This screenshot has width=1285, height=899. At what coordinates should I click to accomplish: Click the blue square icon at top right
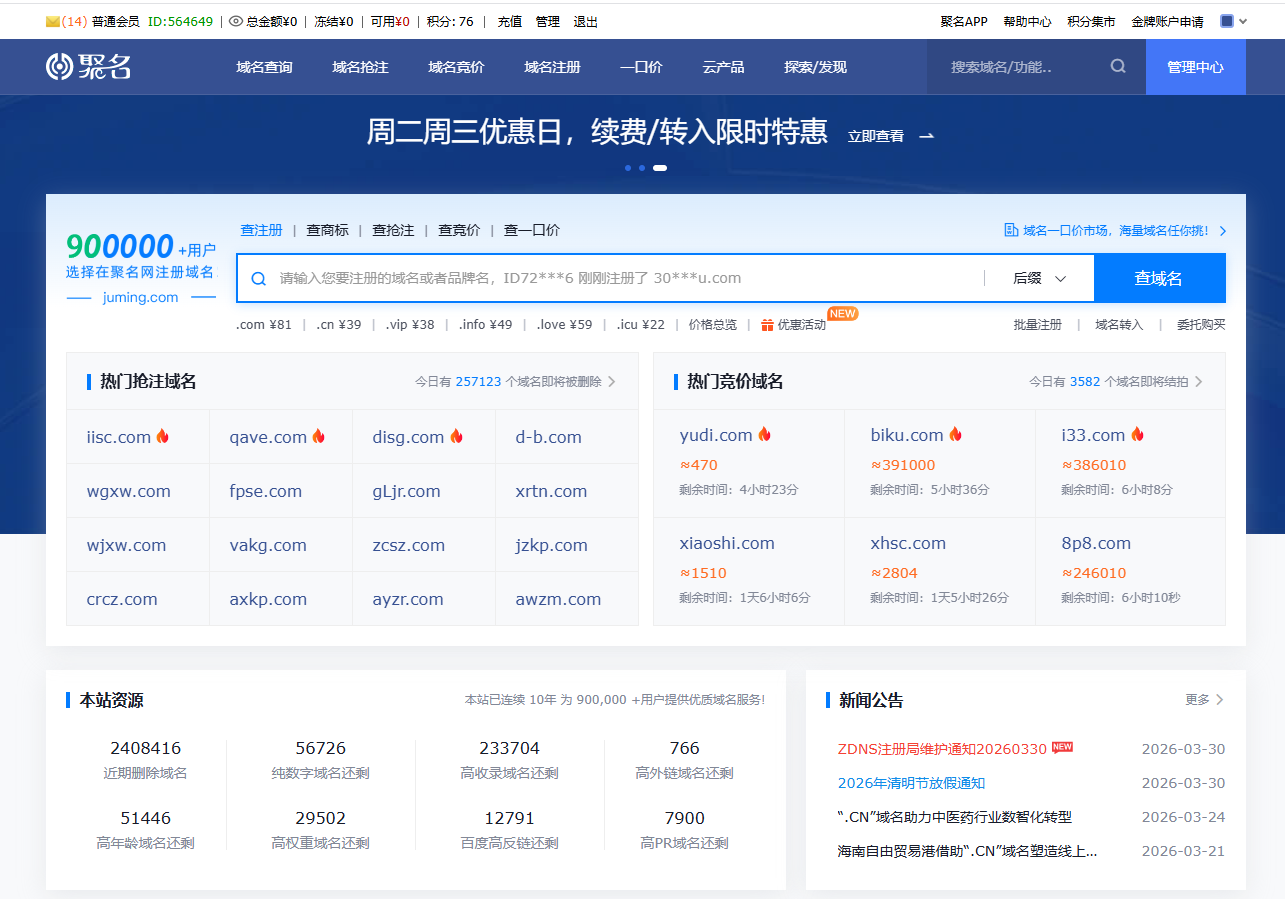tap(1227, 21)
